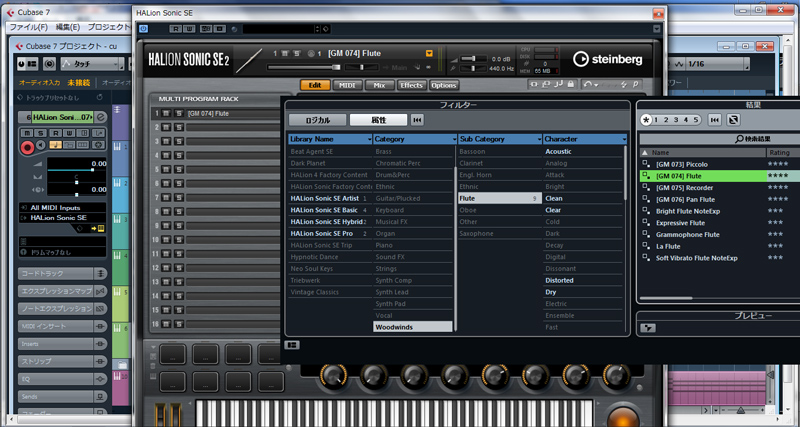Open the タッチ automation mode dropdown in Cubase
800x427 pixels.
(x=92, y=64)
